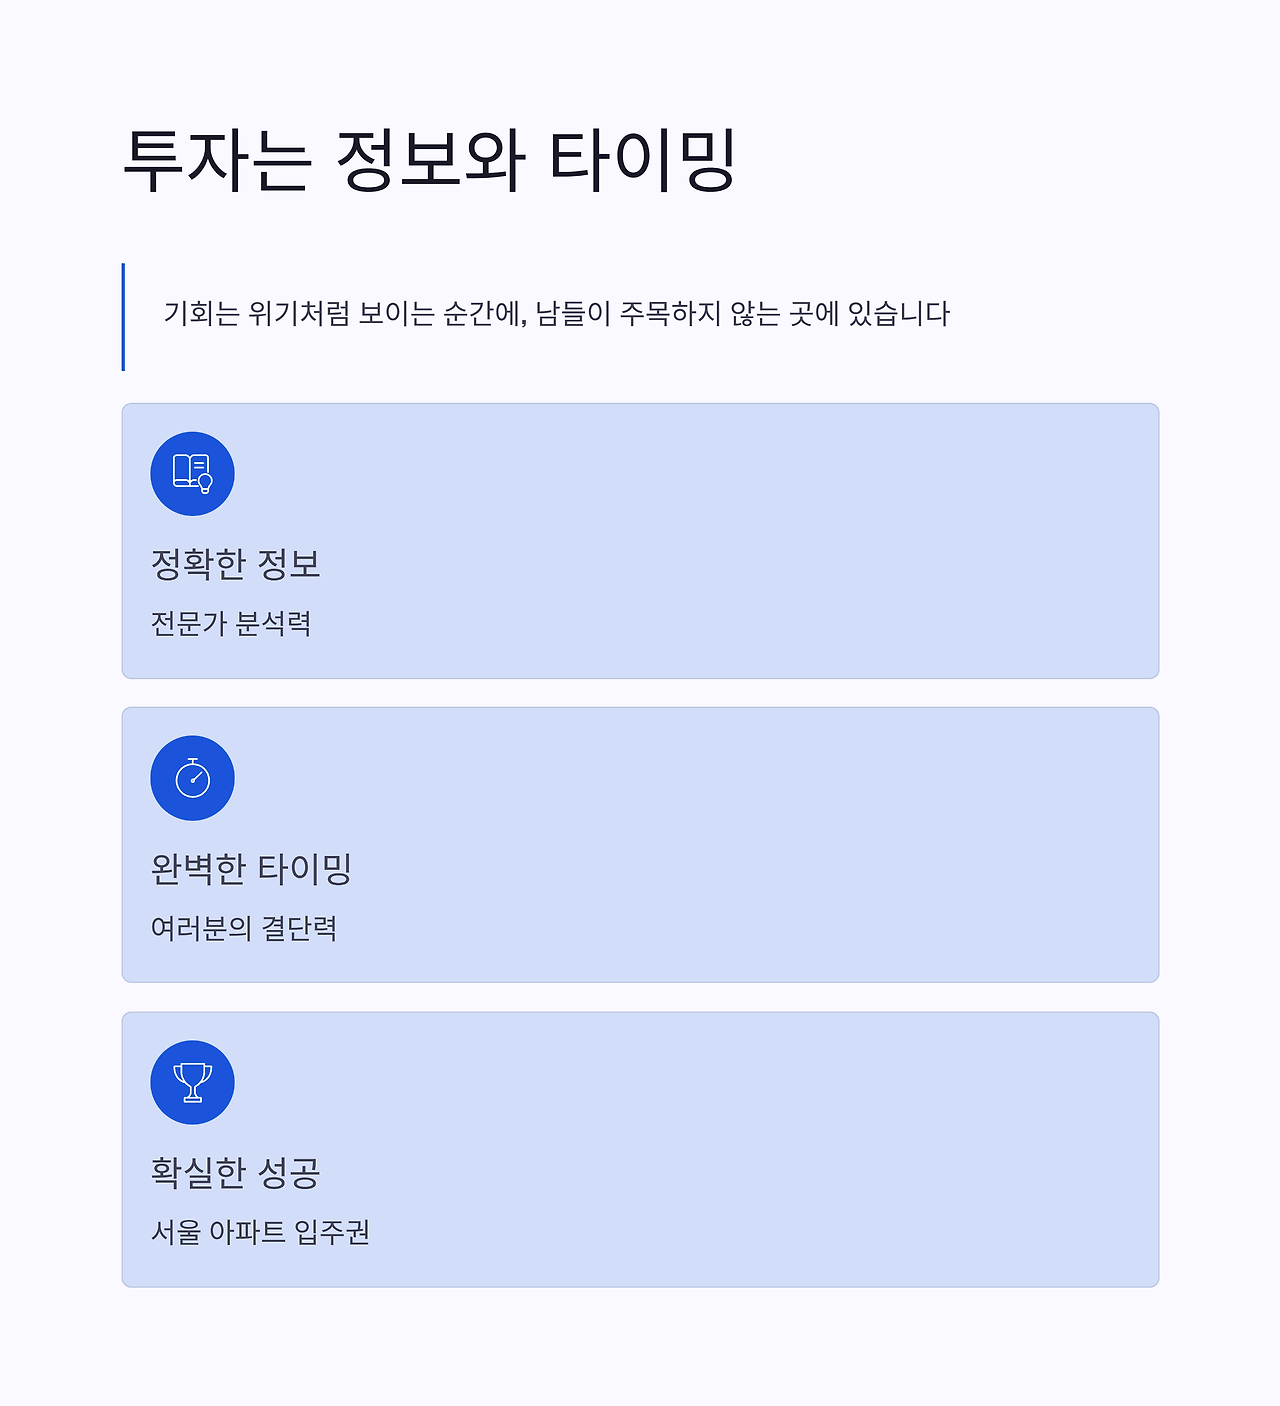Click empty area of 정확한 정보 card
The height and width of the screenshot is (1406, 1280).
pos(750,540)
